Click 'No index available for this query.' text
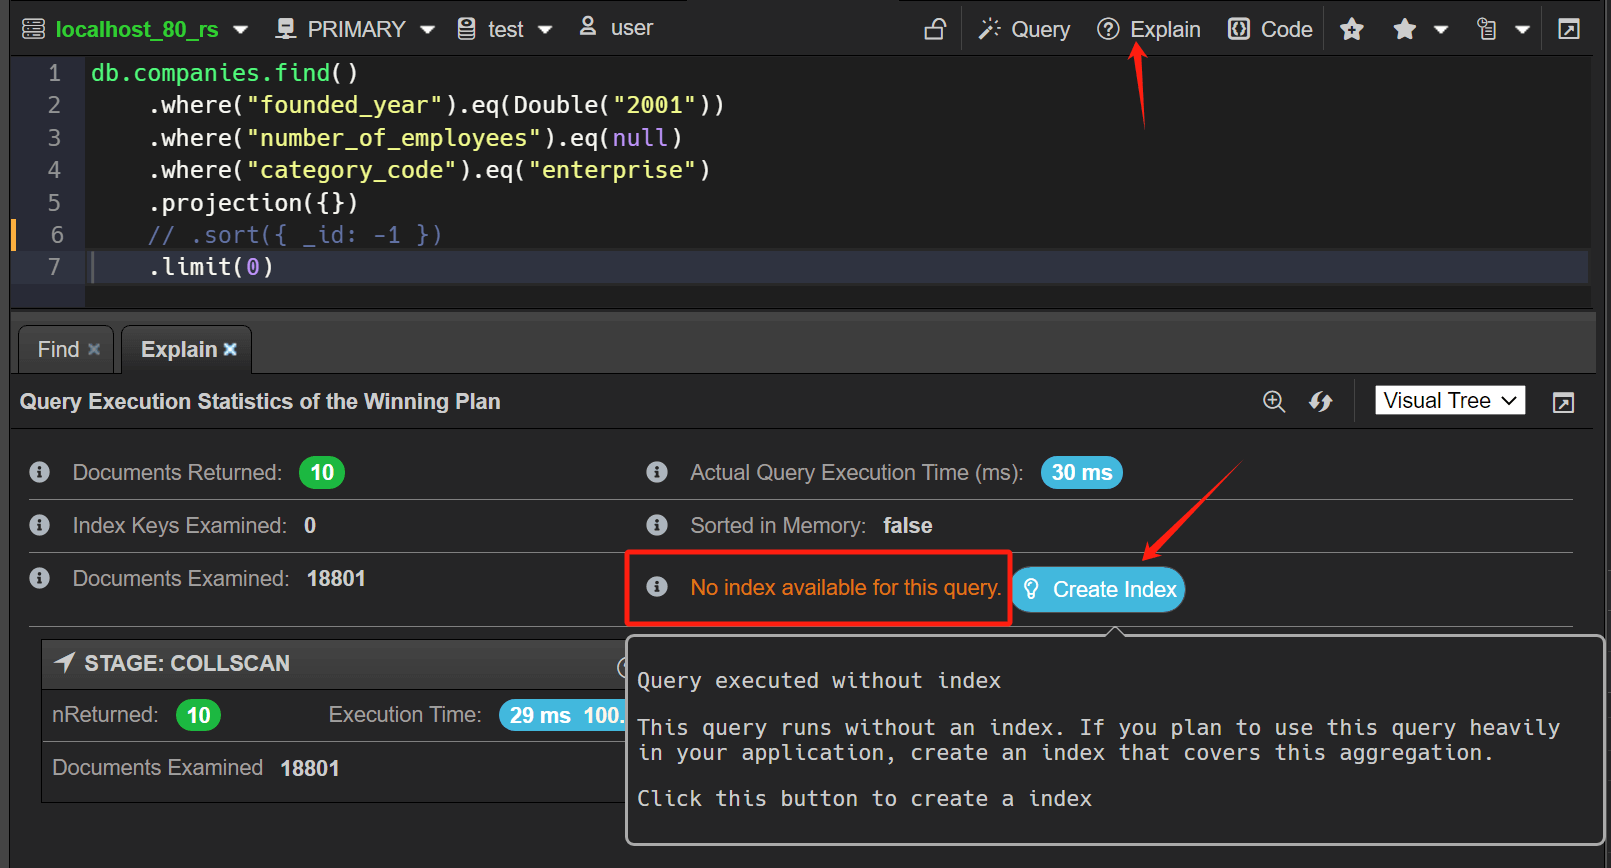Image resolution: width=1611 pixels, height=868 pixels. click(x=846, y=587)
